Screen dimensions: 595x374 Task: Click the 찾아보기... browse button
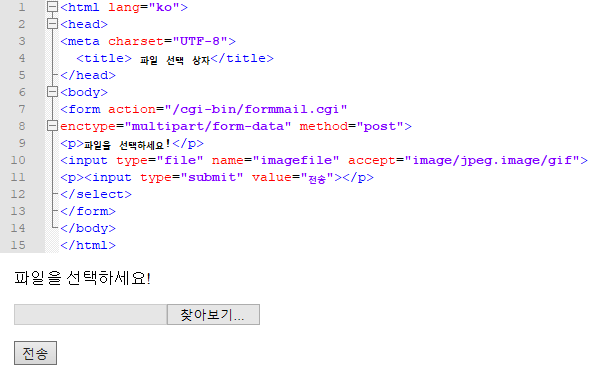(213, 314)
